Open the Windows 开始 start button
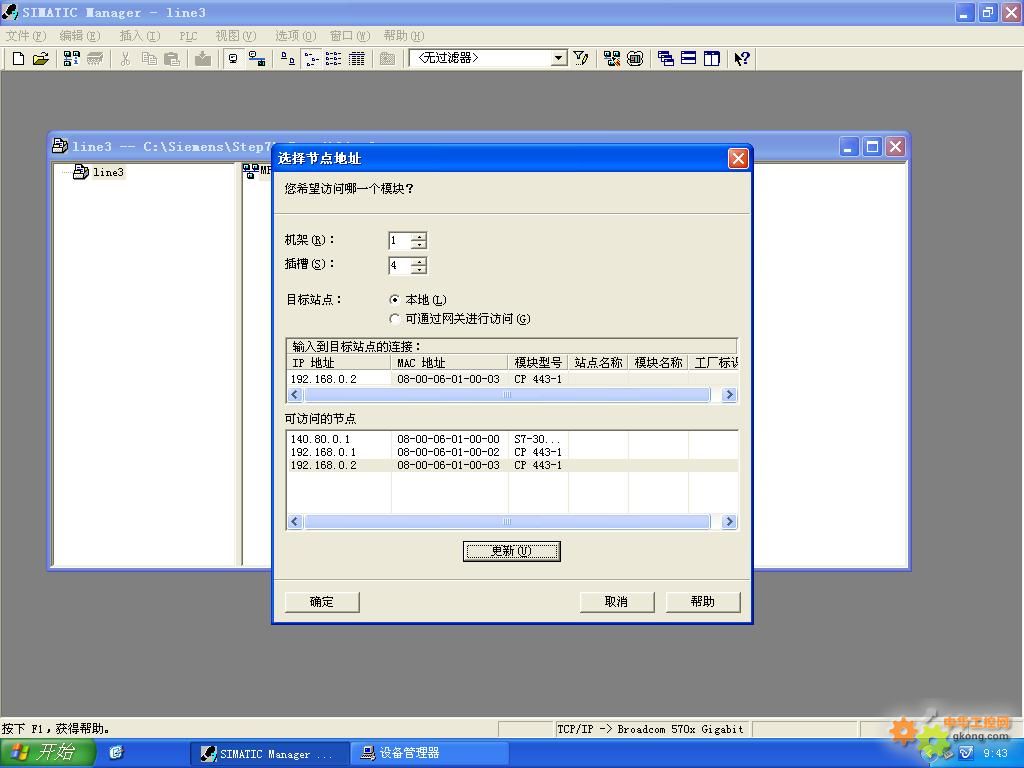 (48, 753)
